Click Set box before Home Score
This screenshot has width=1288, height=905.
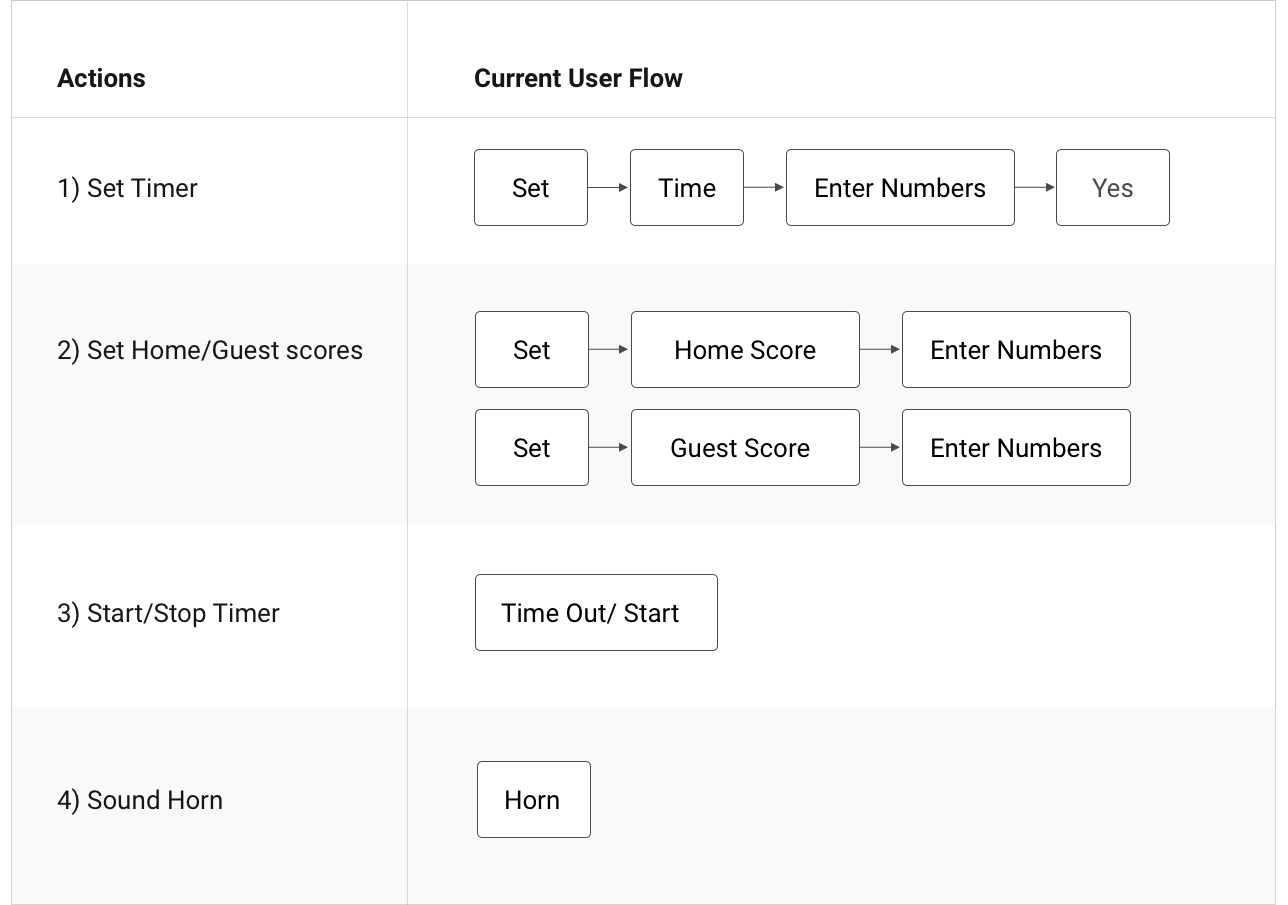(x=531, y=350)
